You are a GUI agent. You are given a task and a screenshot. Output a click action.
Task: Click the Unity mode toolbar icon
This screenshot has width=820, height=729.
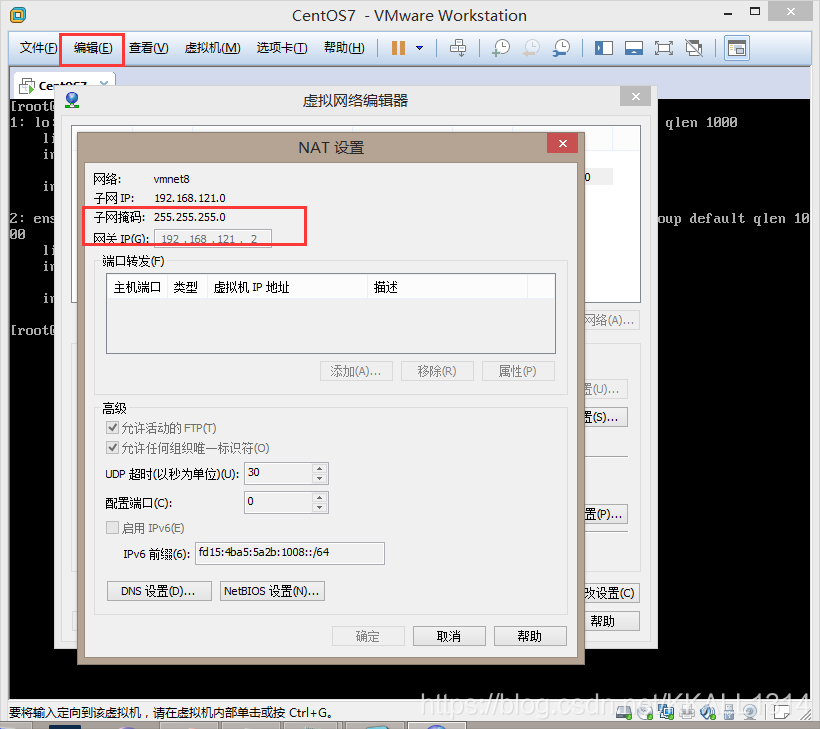point(694,48)
